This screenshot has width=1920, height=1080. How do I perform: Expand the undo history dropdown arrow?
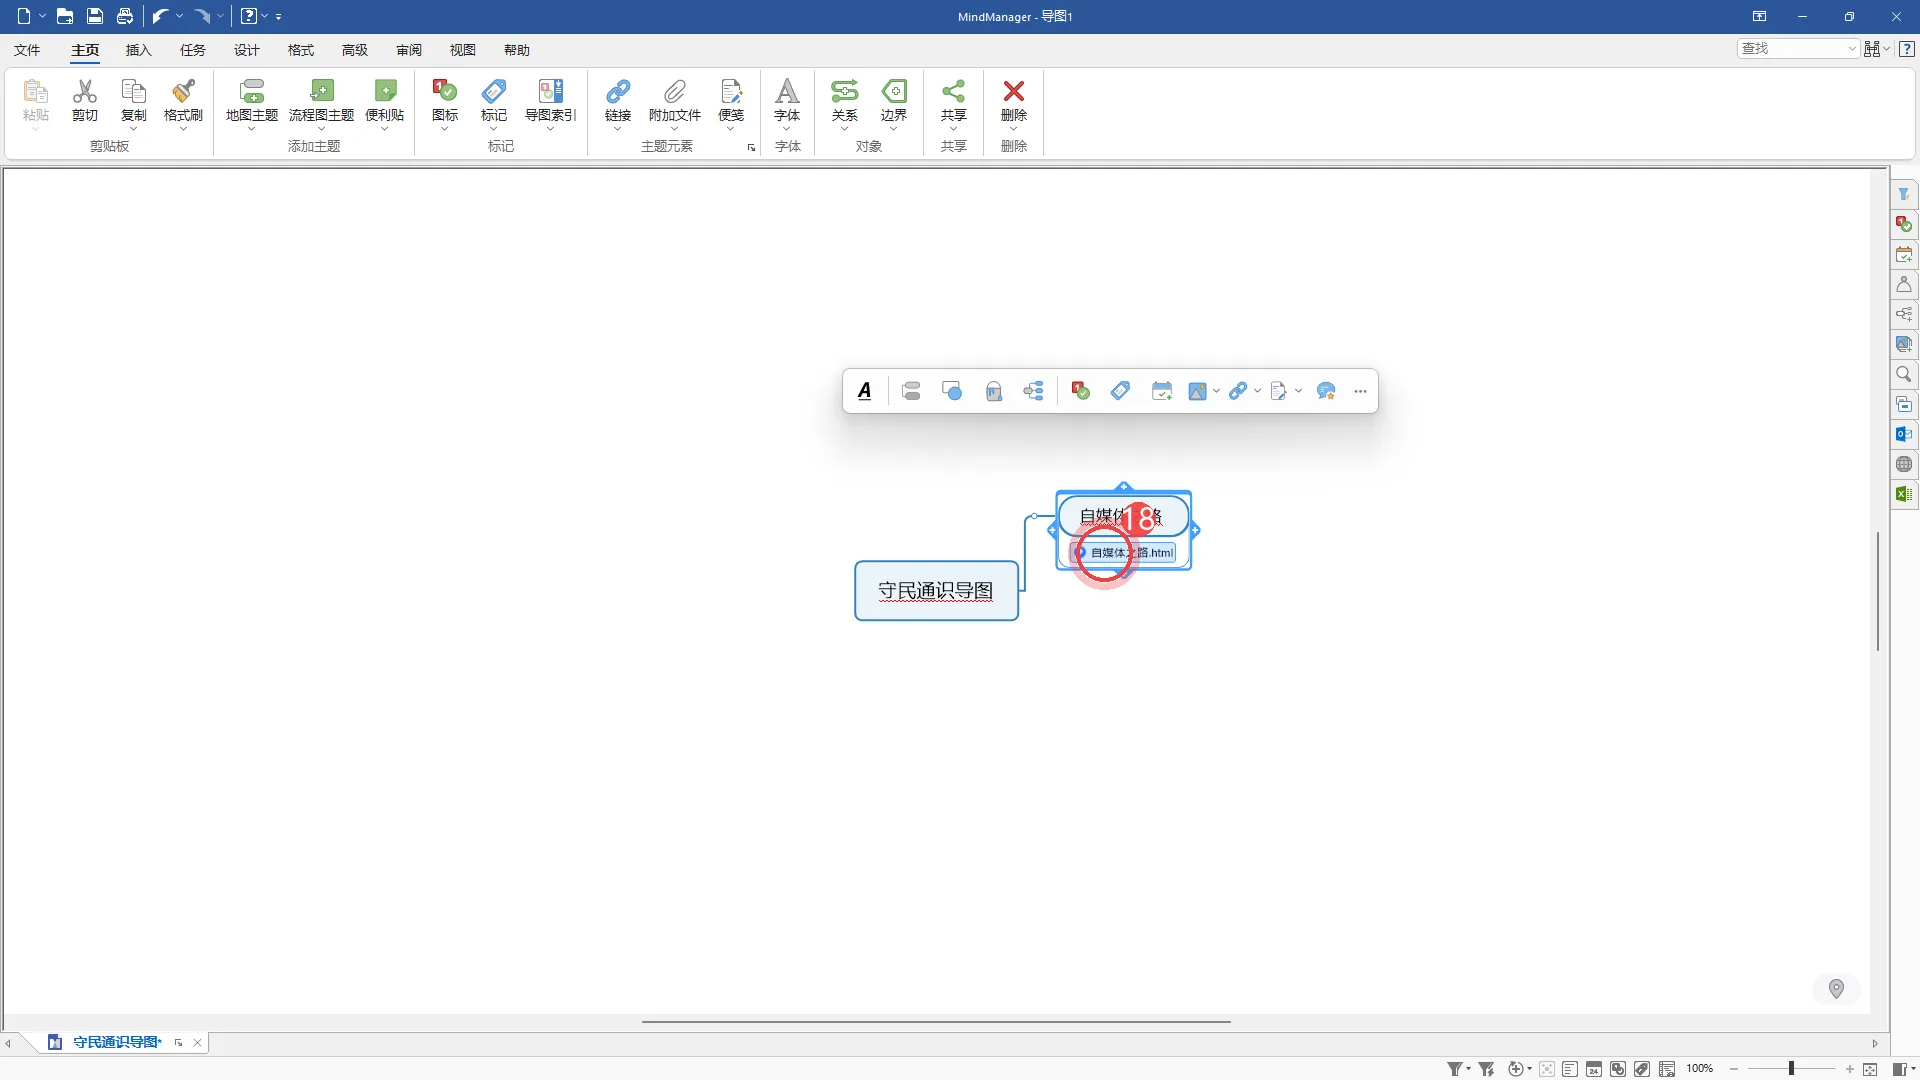tap(179, 16)
